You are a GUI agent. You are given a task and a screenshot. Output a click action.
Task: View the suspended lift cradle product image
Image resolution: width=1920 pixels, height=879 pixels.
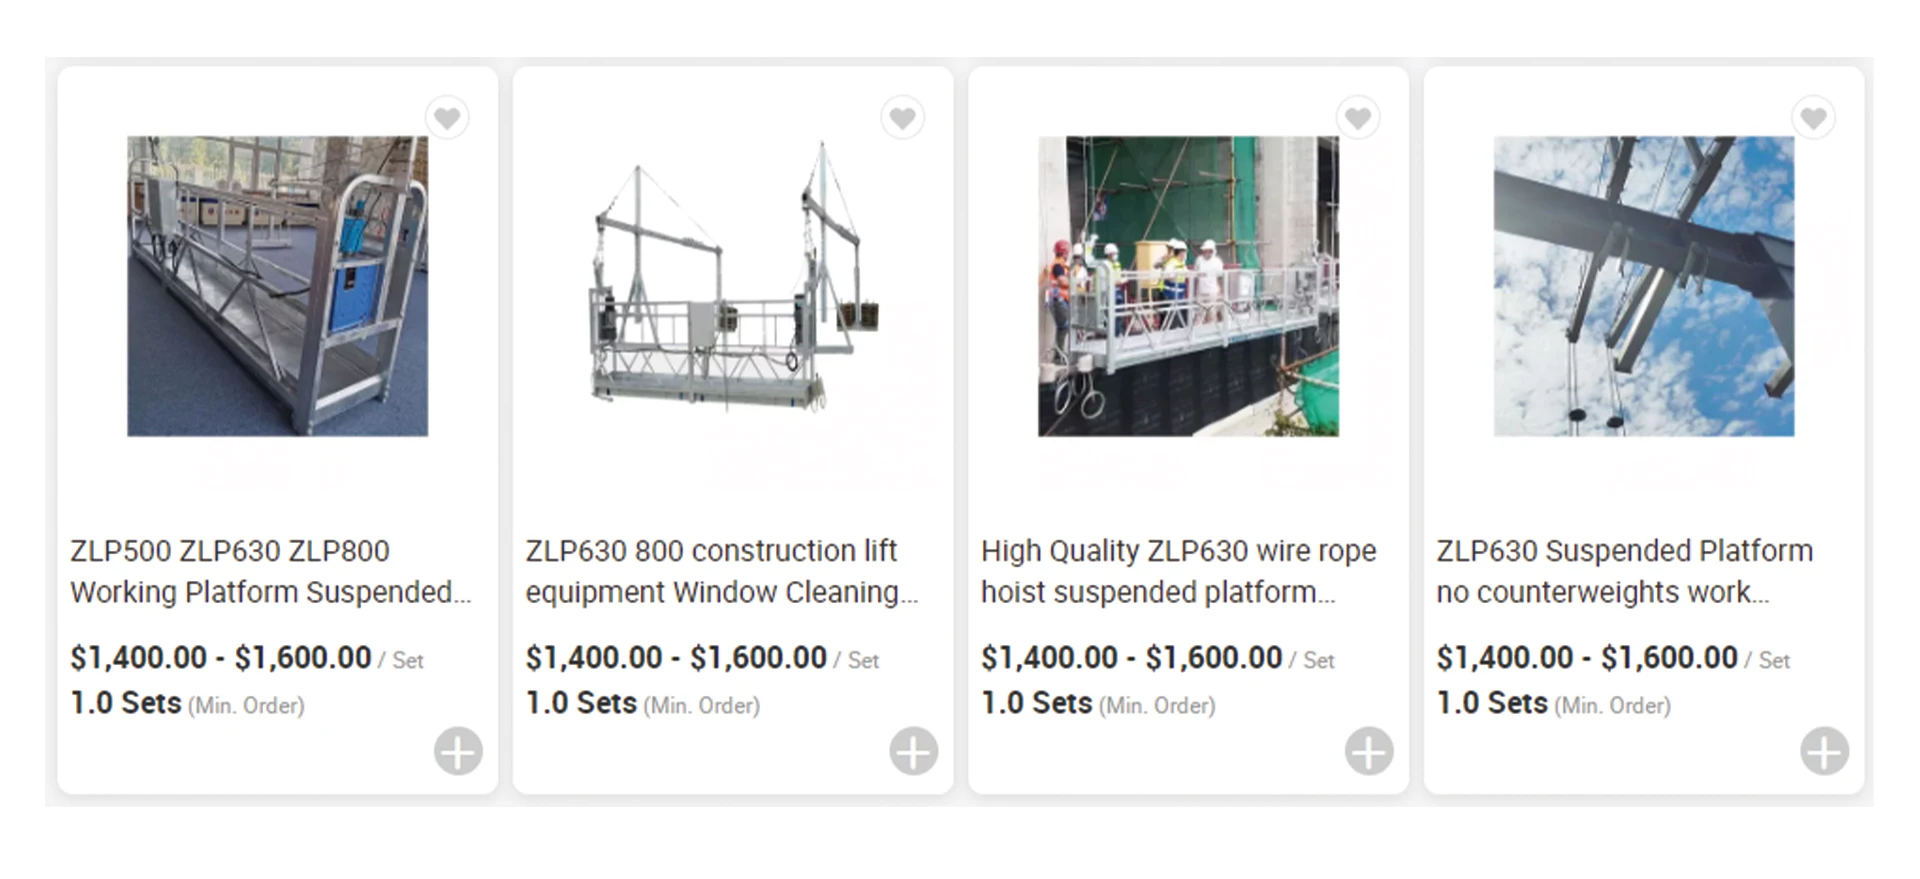click(733, 286)
